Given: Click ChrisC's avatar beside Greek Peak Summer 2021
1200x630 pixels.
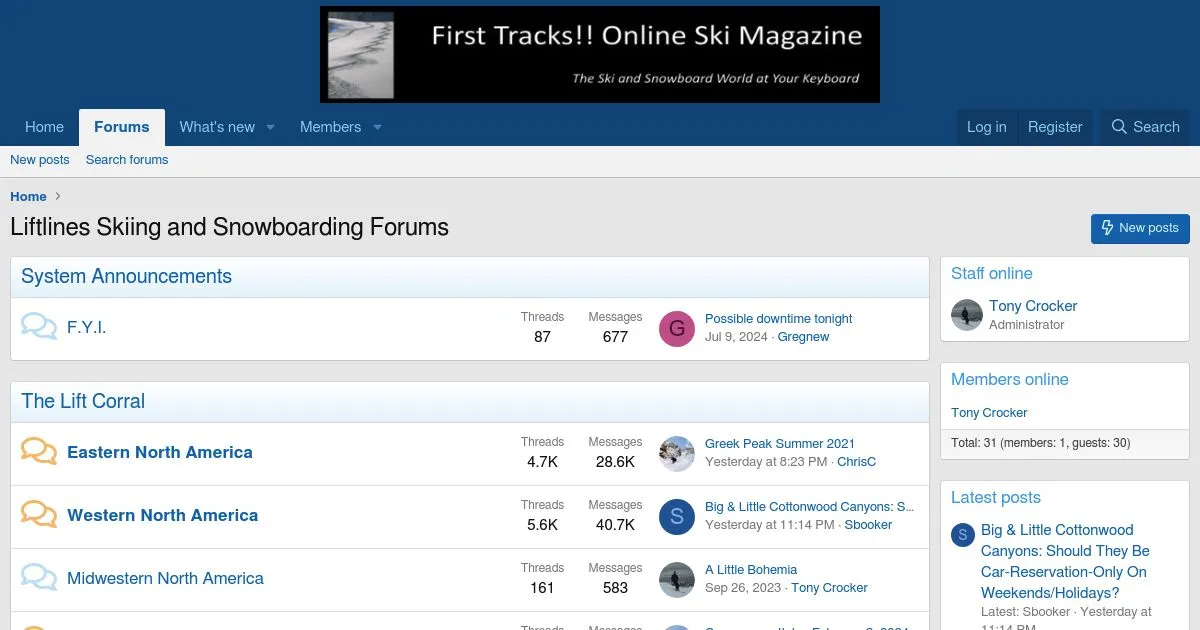Looking at the screenshot, I should pos(677,453).
